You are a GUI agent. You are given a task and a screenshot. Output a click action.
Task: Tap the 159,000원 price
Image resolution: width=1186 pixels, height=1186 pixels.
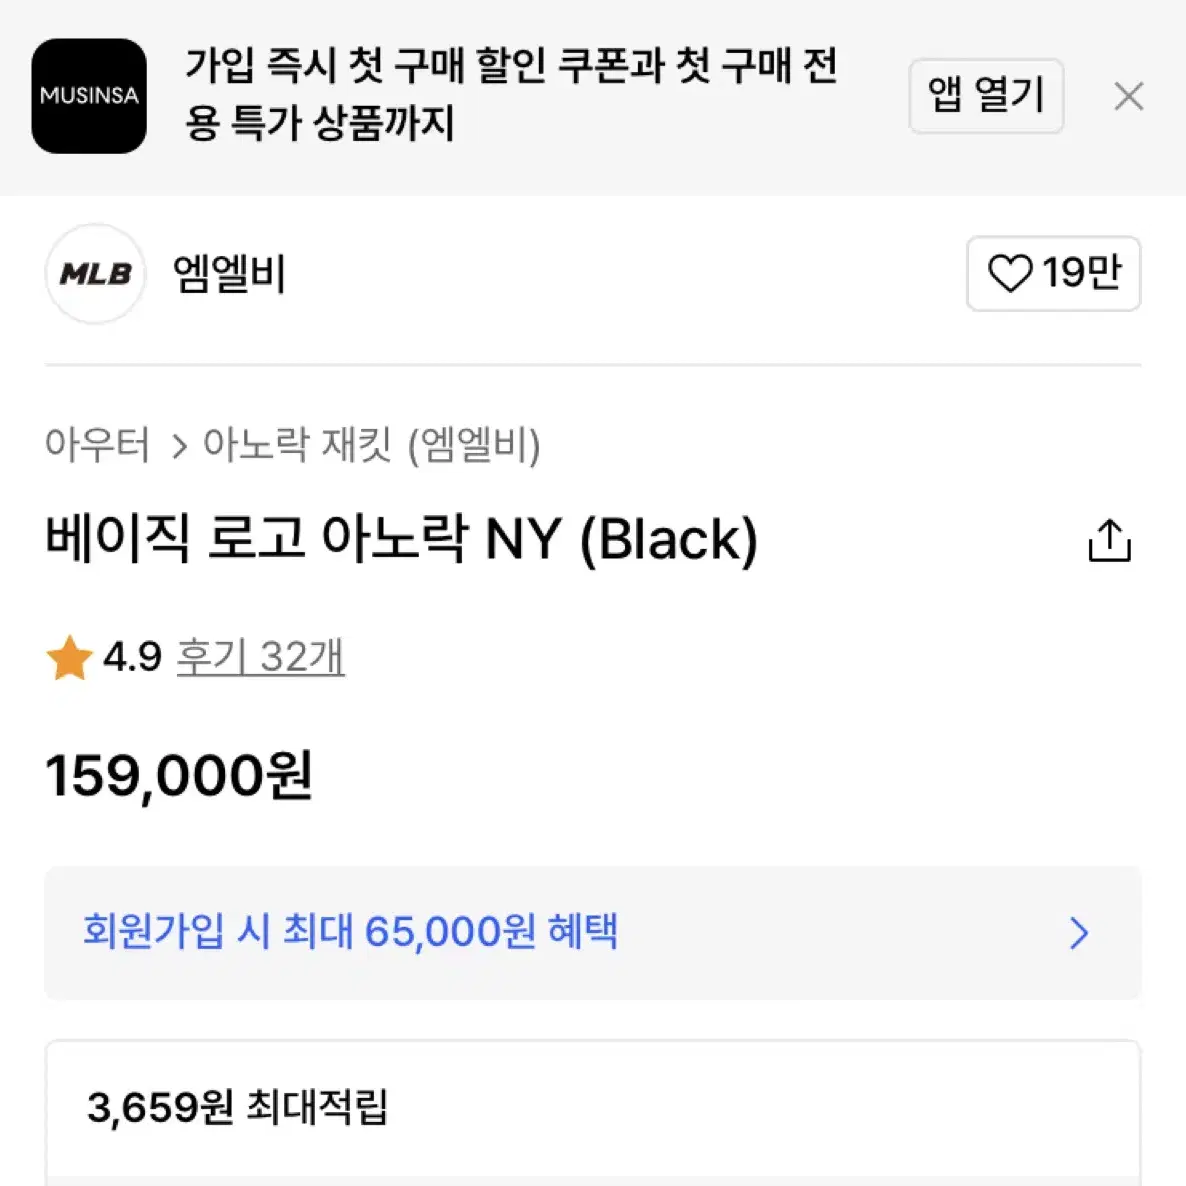pyautogui.click(x=179, y=776)
